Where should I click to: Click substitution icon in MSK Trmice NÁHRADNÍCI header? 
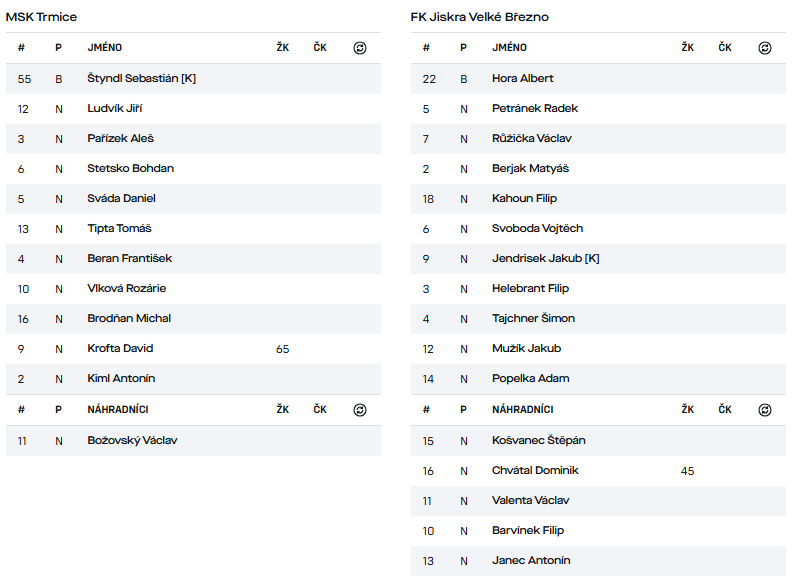(x=360, y=410)
